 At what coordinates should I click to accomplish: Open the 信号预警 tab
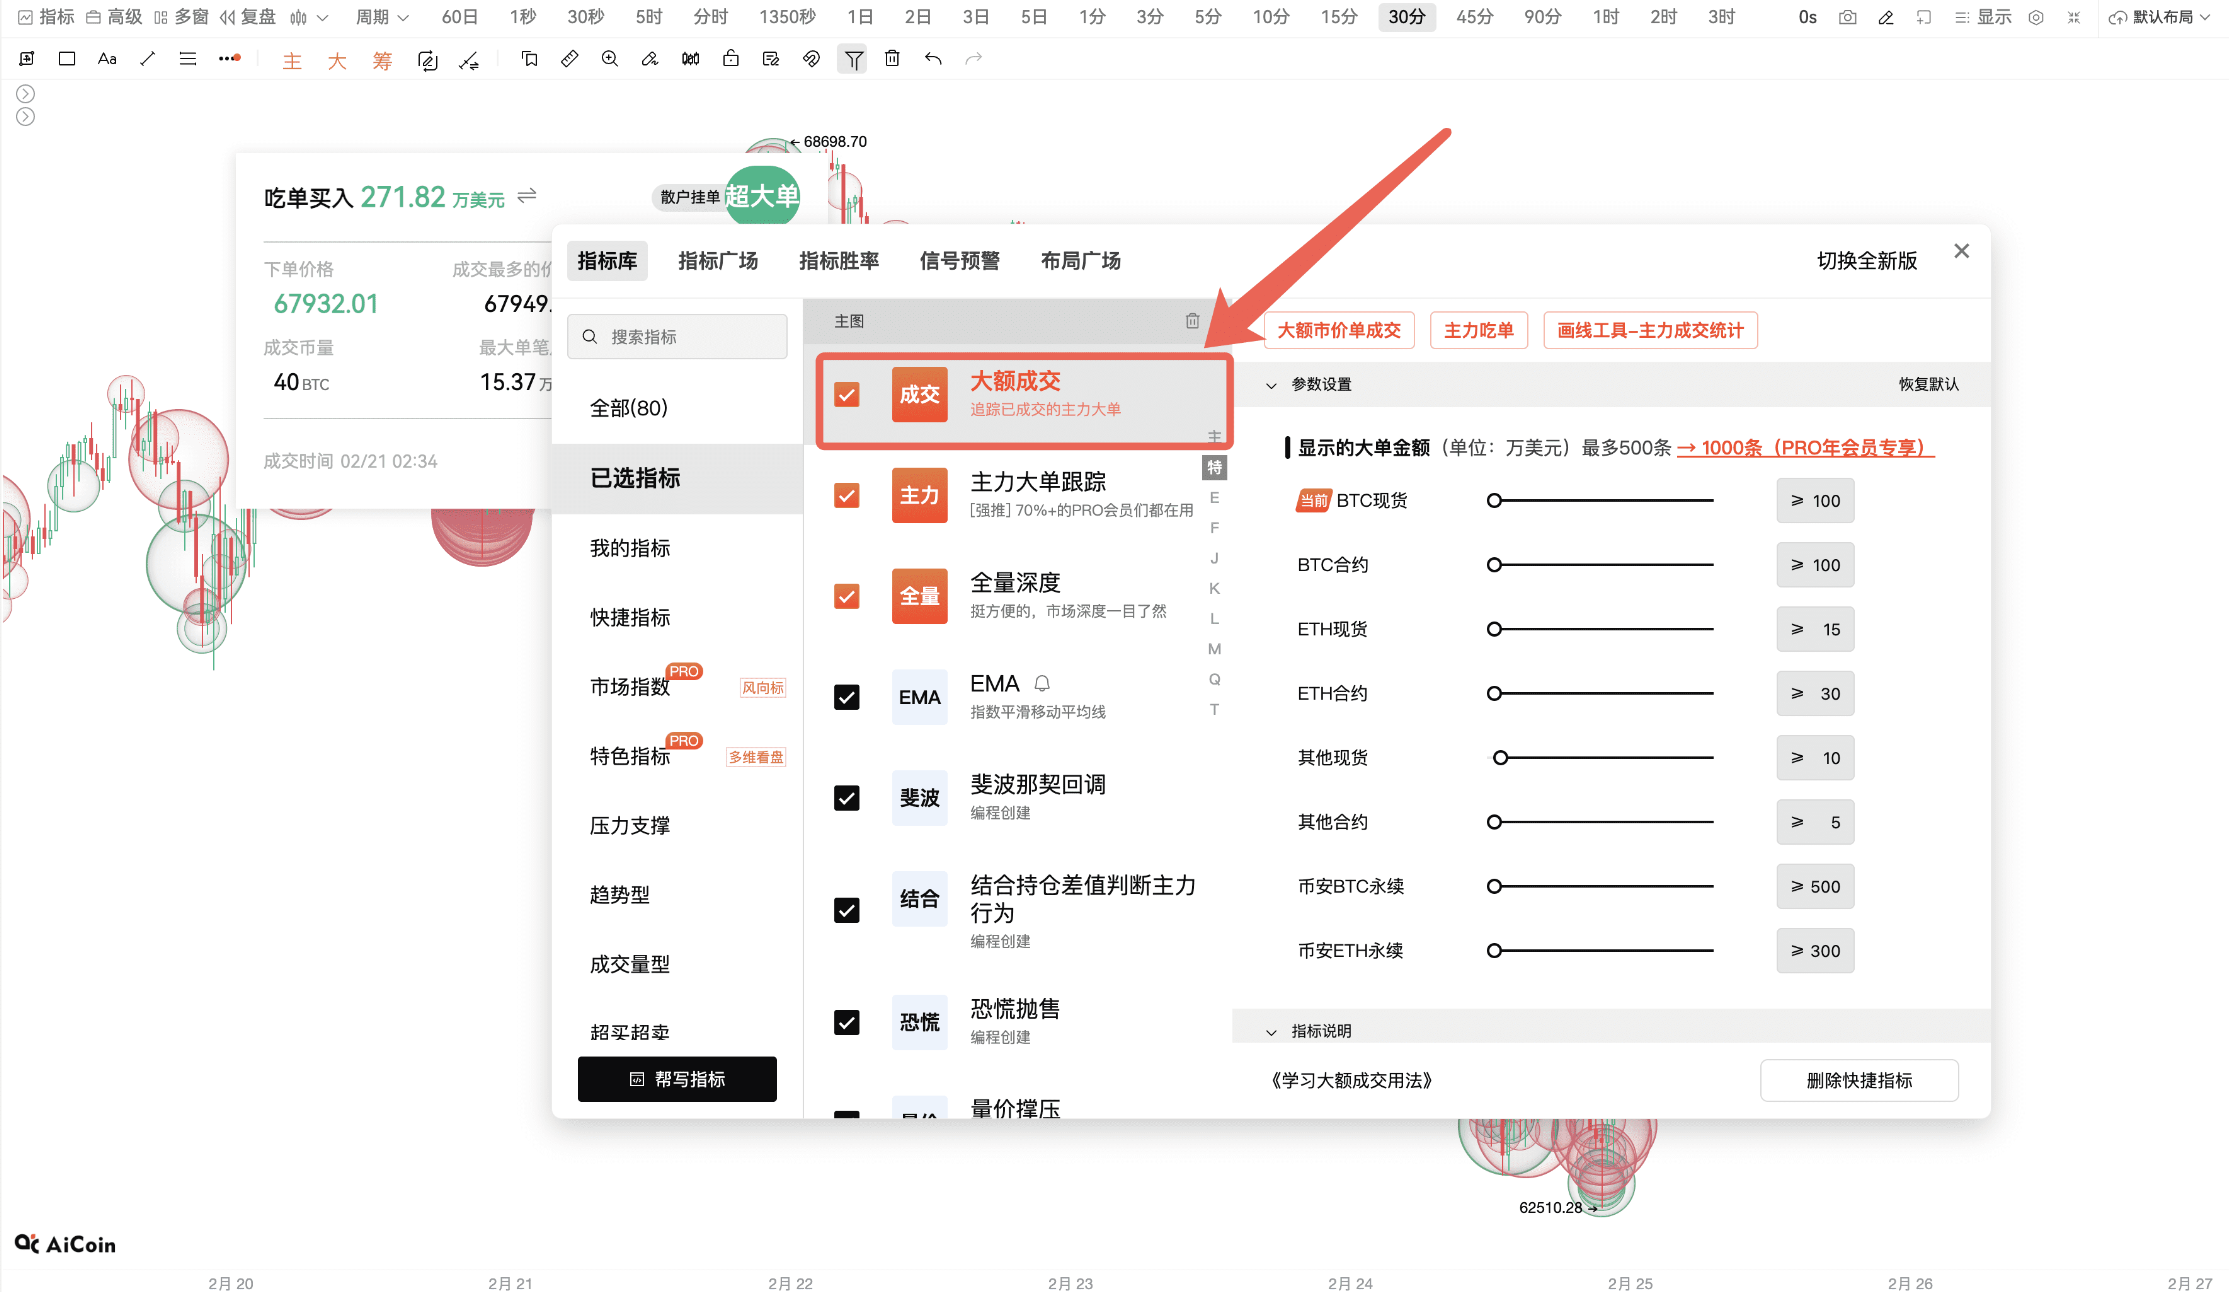pyautogui.click(x=959, y=261)
